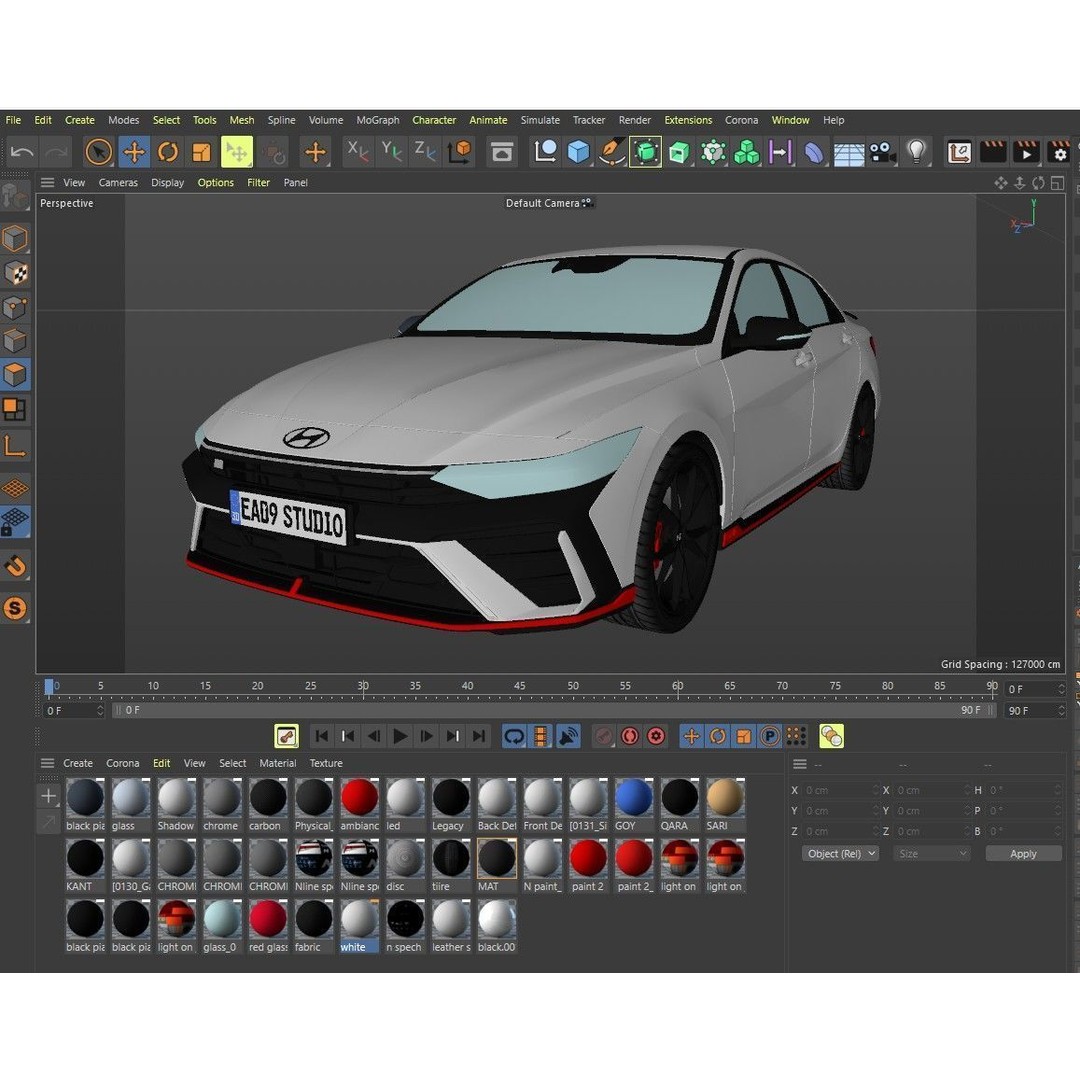Toggle sound during playback
The height and width of the screenshot is (1080, 1080).
click(568, 736)
